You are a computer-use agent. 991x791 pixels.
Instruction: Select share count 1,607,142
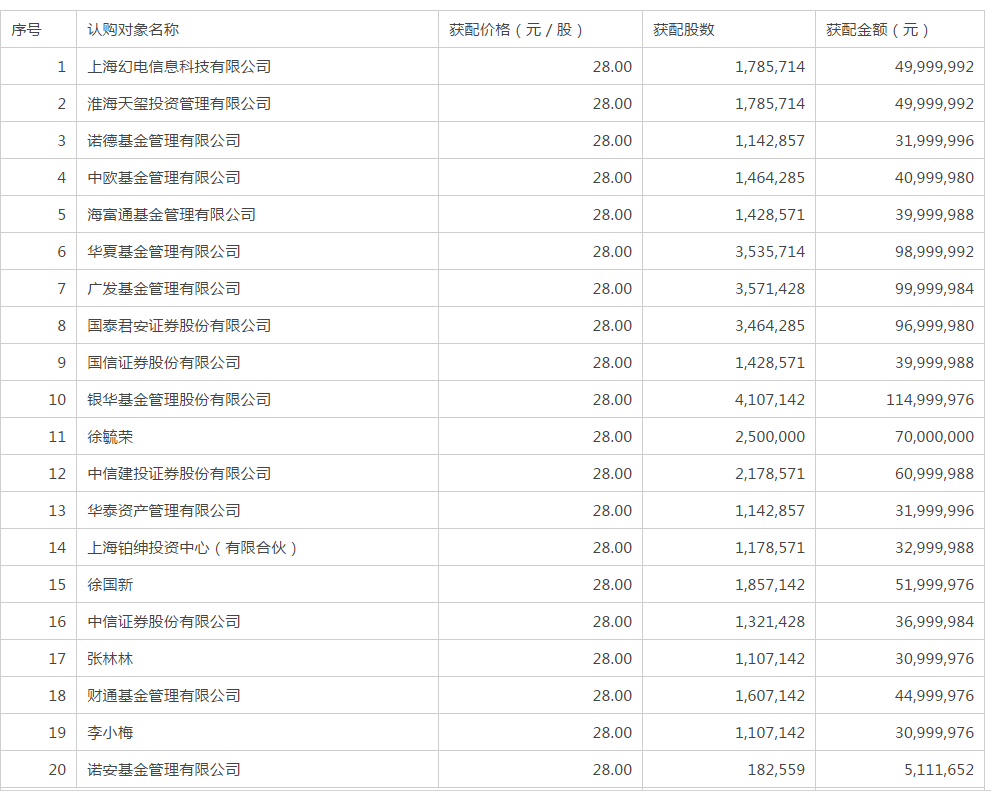click(x=770, y=696)
